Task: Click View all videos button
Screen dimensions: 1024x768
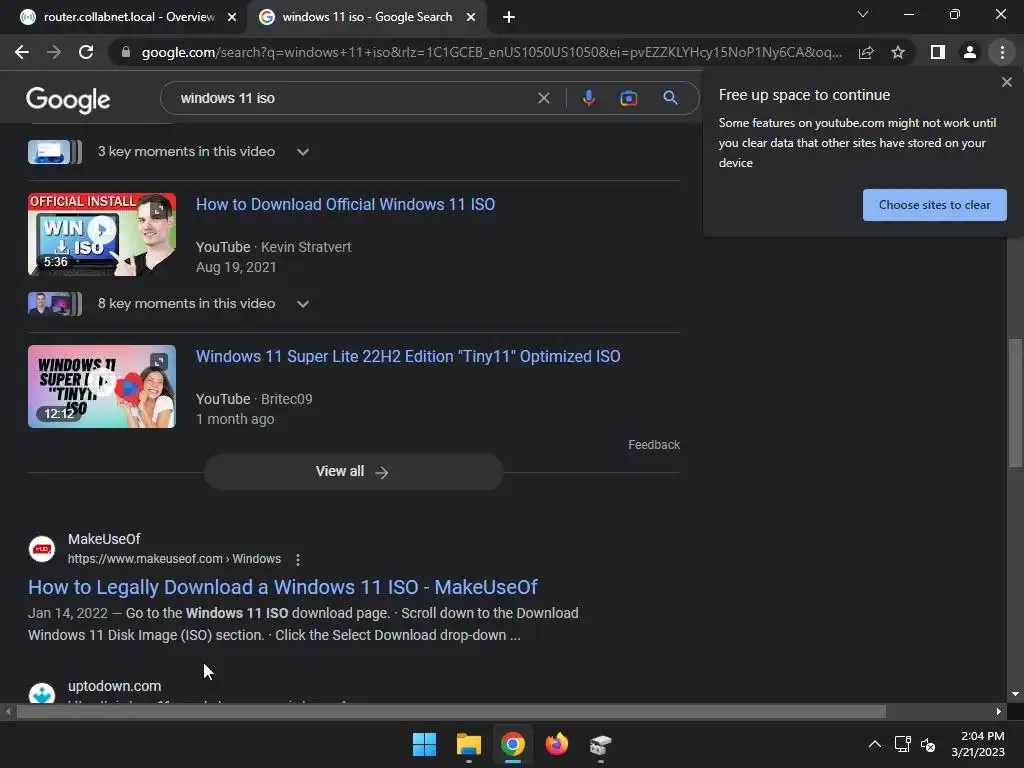Action: [353, 472]
